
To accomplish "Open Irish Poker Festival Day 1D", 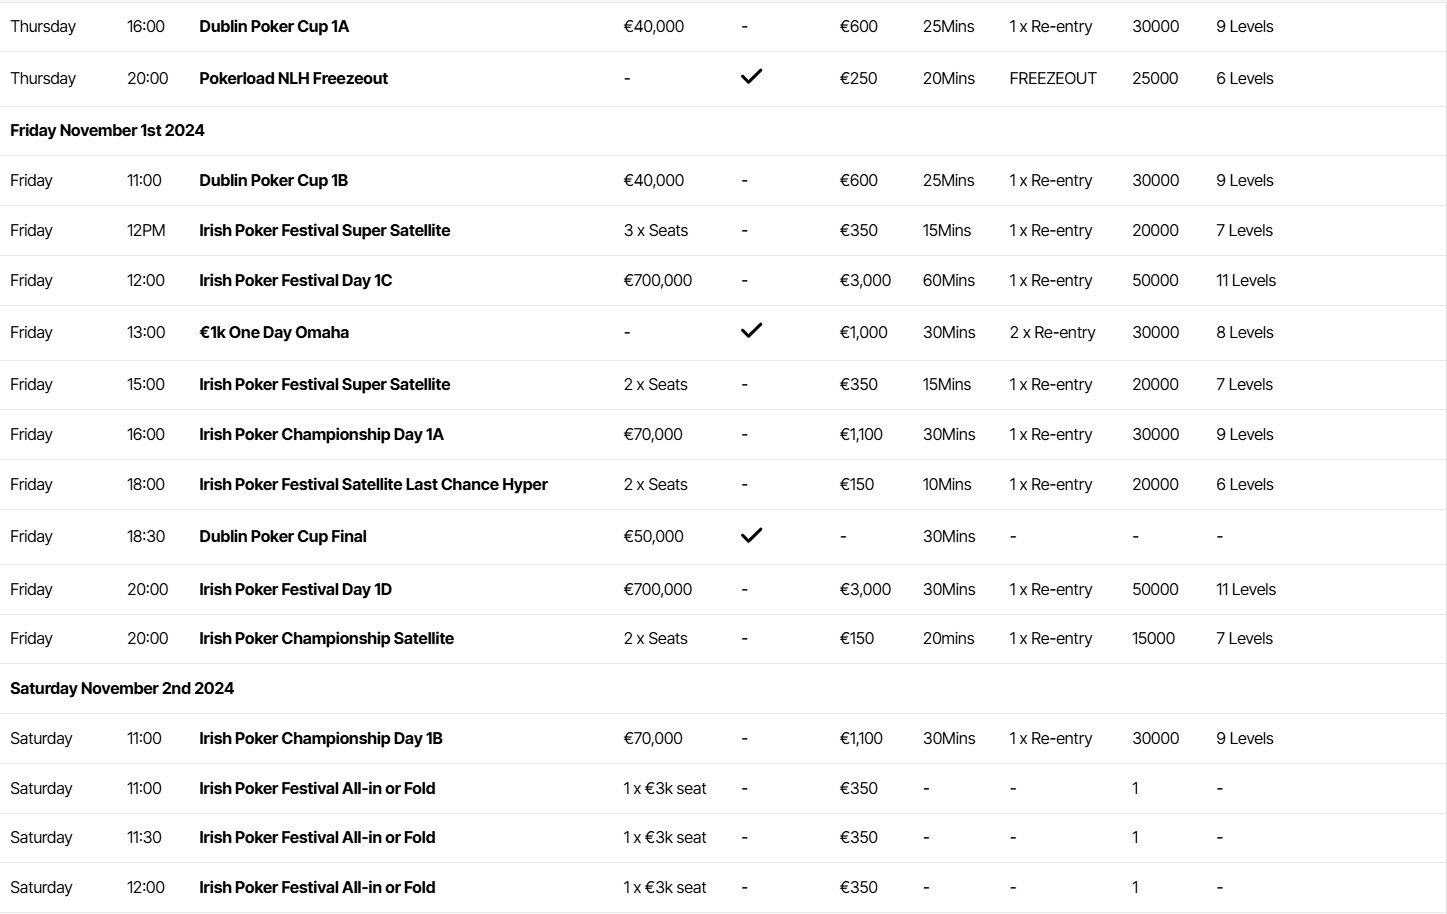I will click(x=295, y=590).
